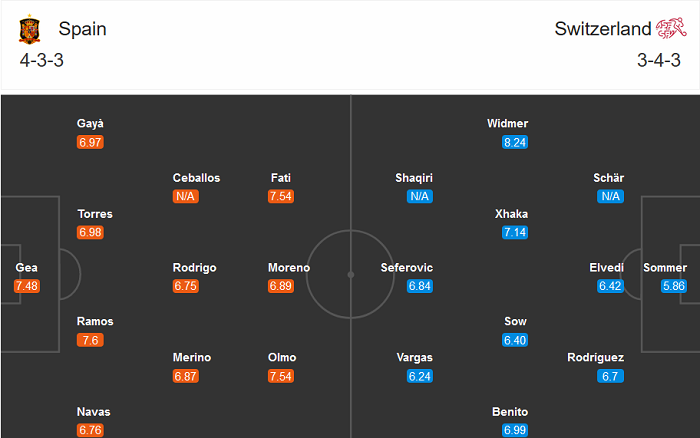The image size is (700, 438).
Task: Click Merino's 6.87 rating badge
Action: pyautogui.click(x=185, y=376)
